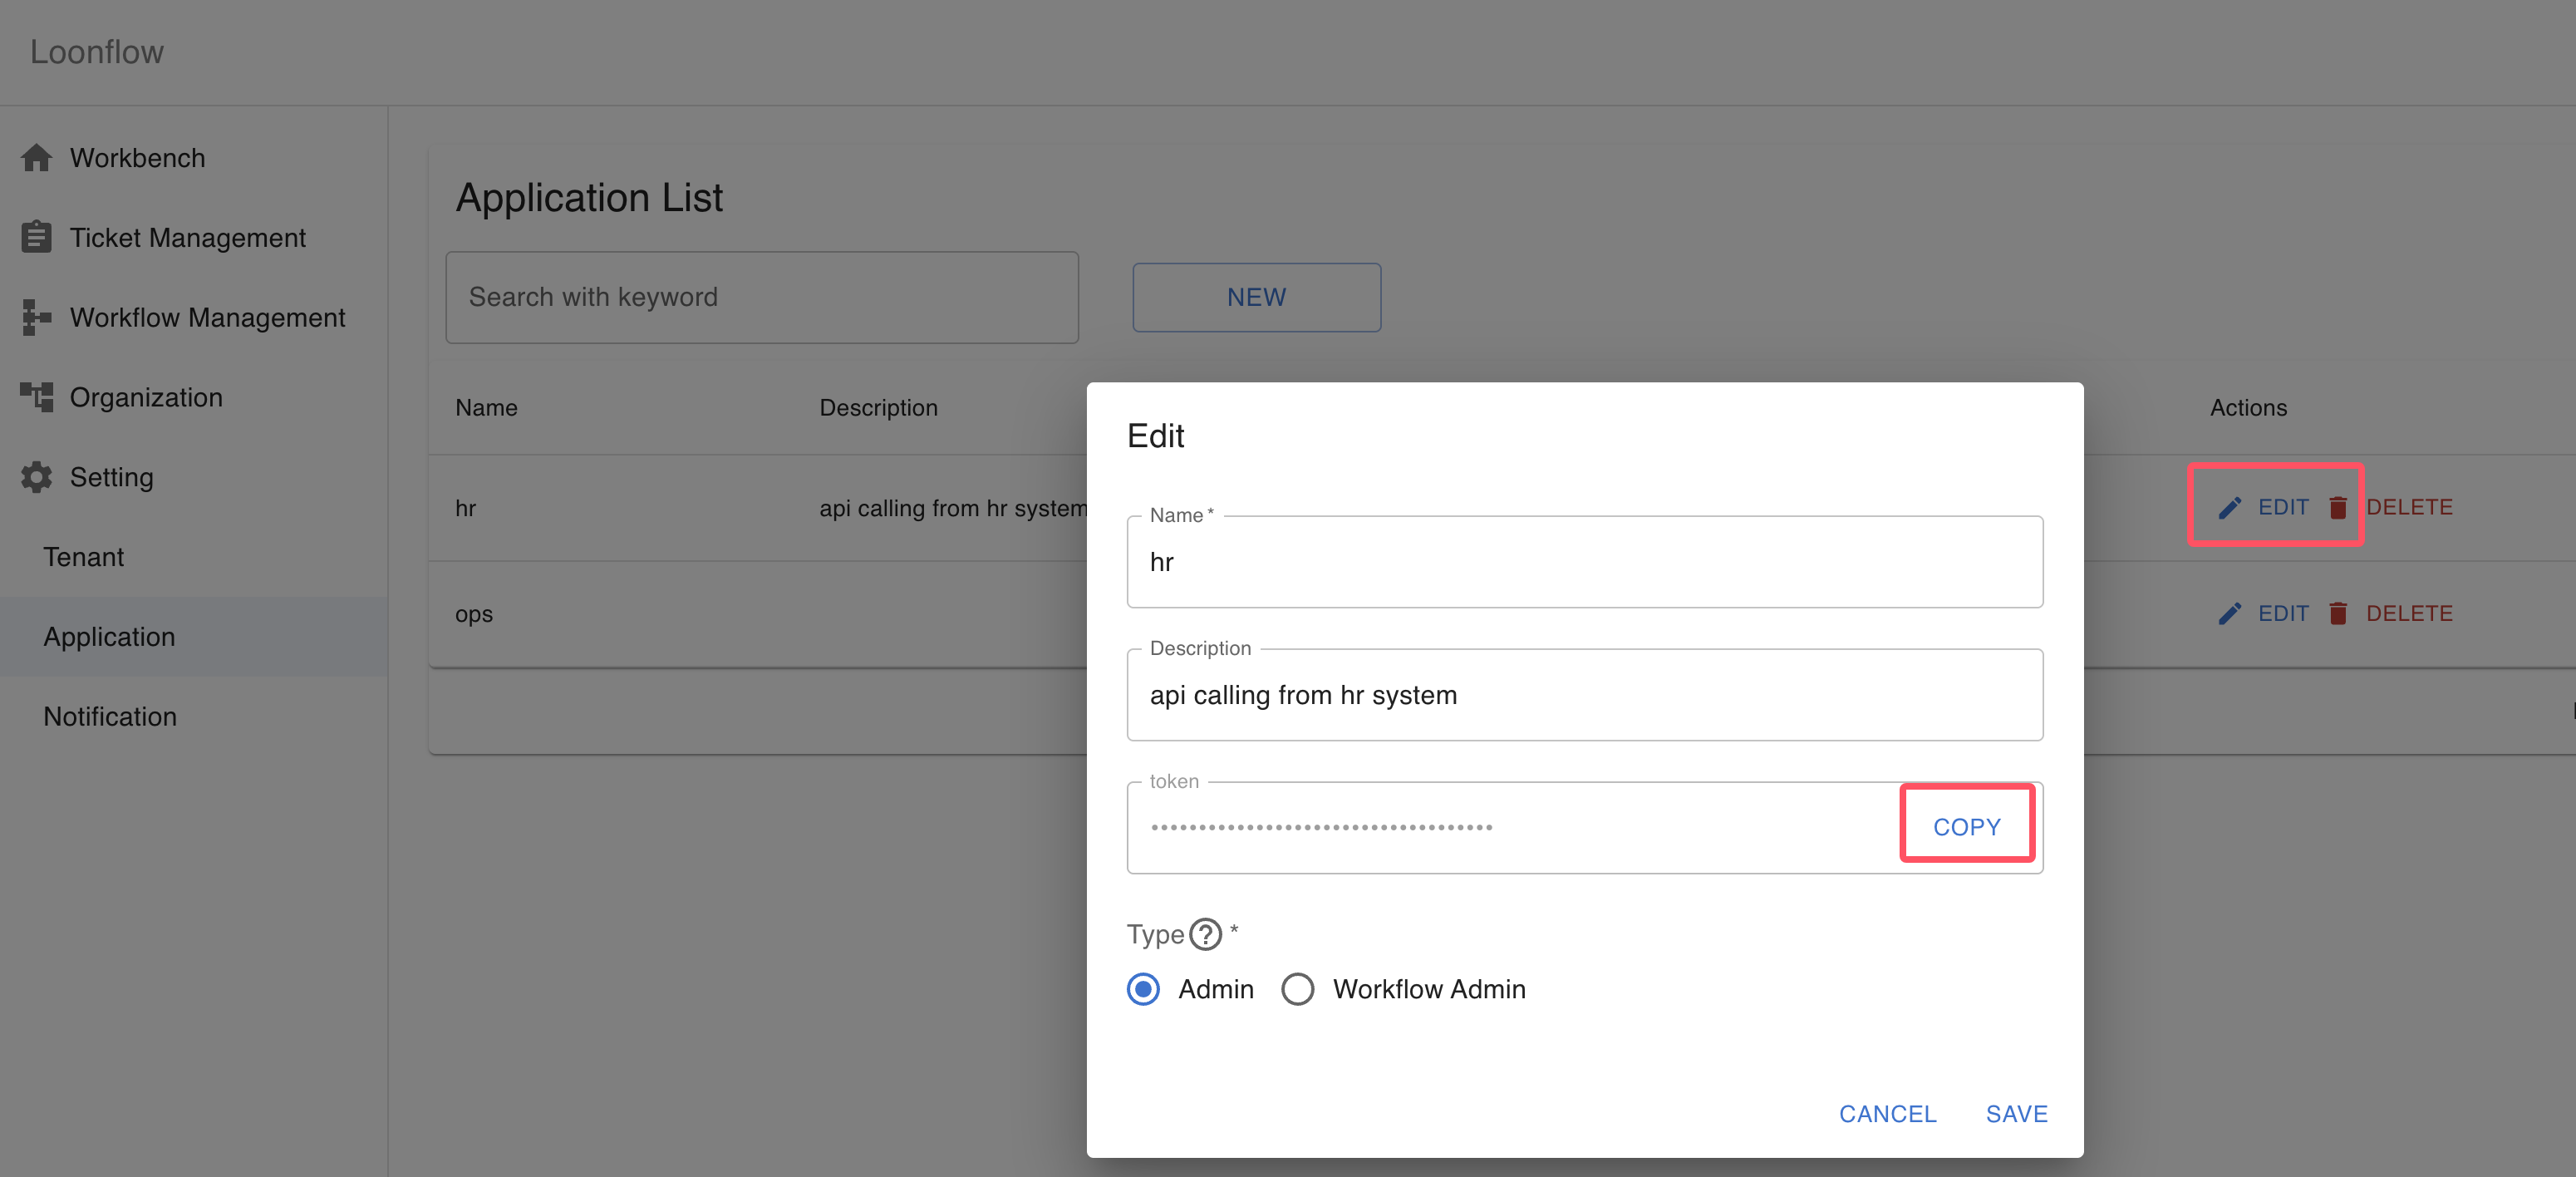
Task: Click the Workflow Management tree icon
Action: pyautogui.click(x=36, y=317)
